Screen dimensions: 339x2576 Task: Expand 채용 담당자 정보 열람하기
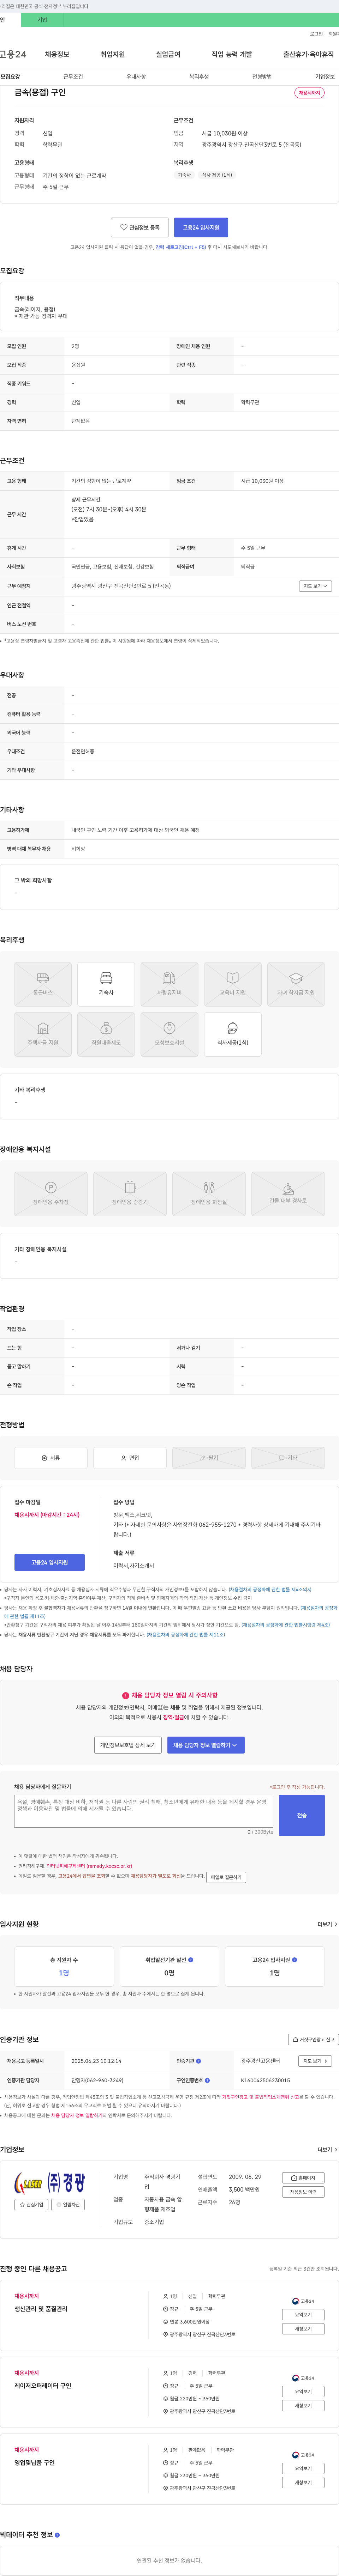pyautogui.click(x=206, y=1745)
